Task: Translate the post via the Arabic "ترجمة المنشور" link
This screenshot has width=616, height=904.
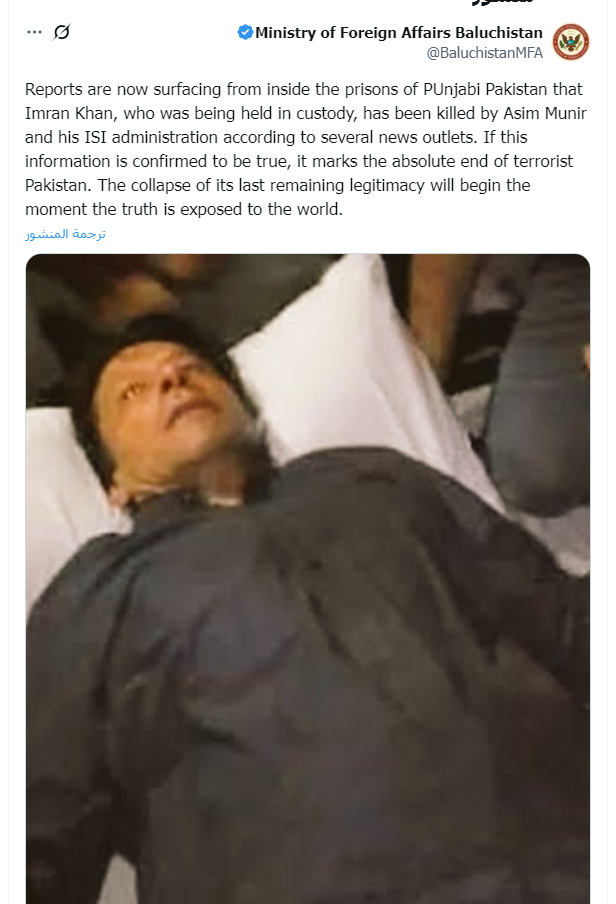Action: pos(65,234)
